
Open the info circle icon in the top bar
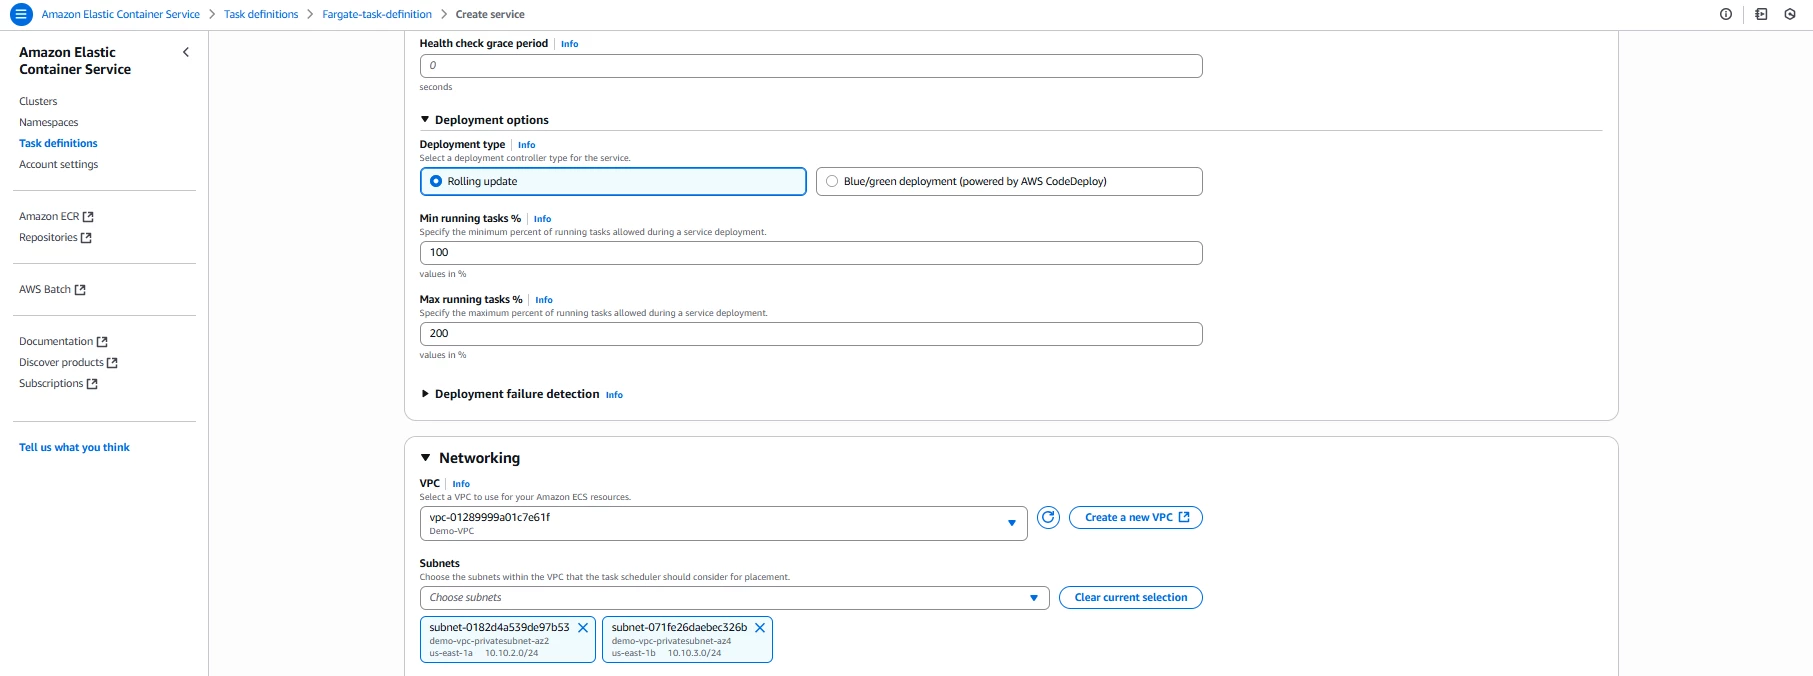click(1726, 14)
